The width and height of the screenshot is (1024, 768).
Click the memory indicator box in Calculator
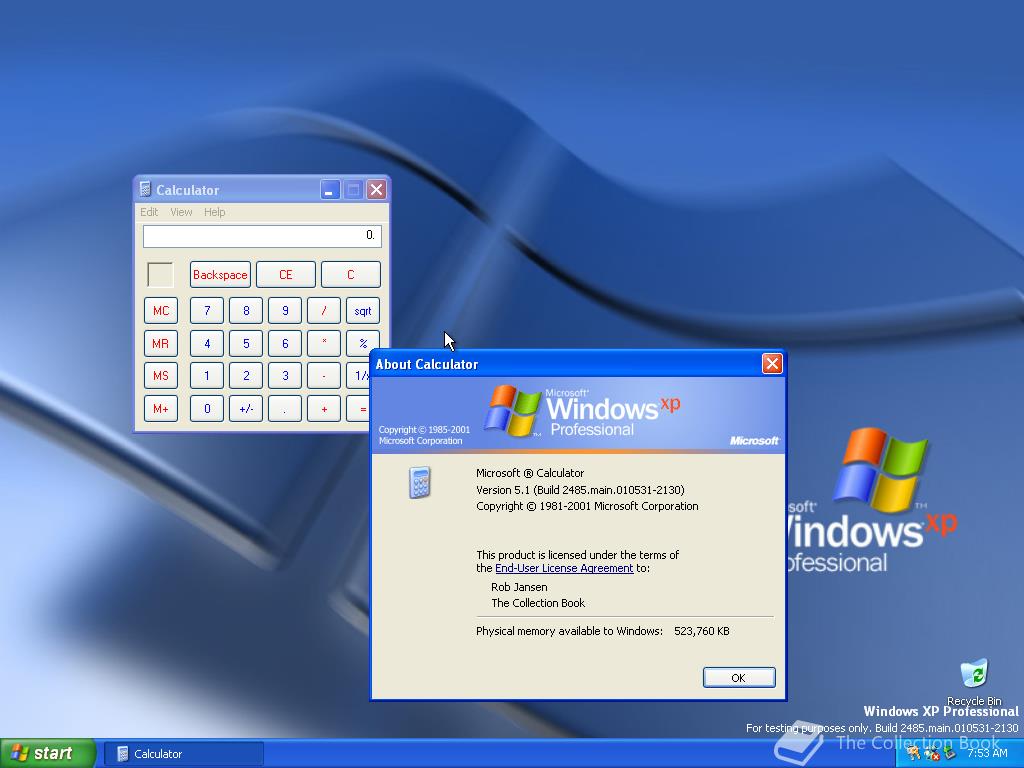[x=161, y=275]
